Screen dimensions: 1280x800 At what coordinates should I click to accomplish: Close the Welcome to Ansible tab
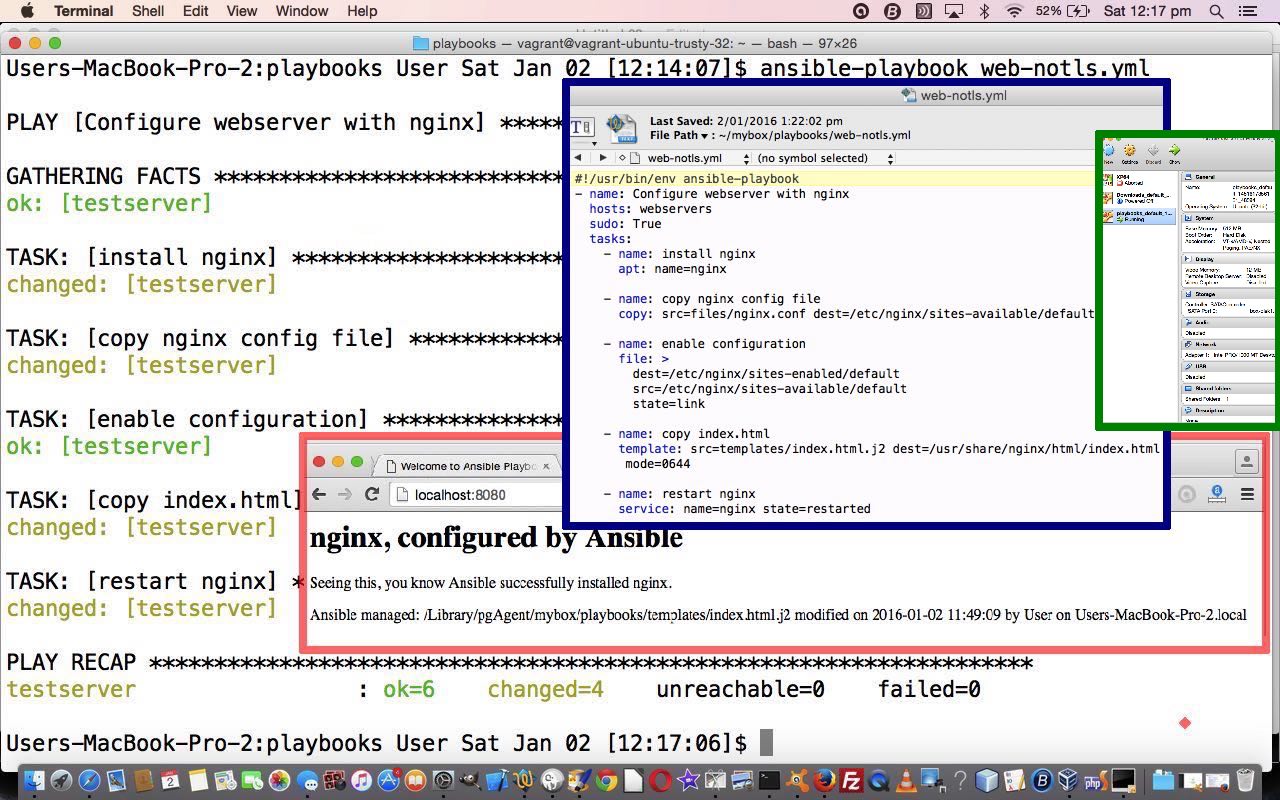[546, 466]
